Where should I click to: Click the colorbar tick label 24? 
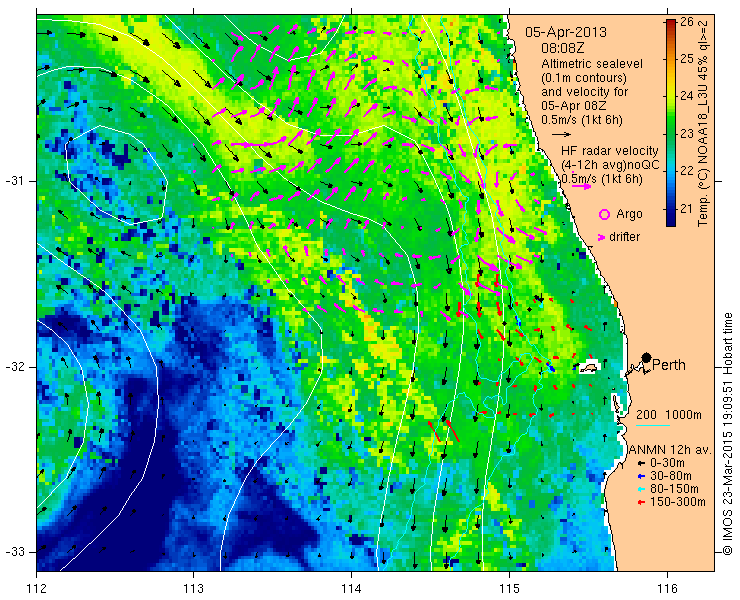pos(687,96)
